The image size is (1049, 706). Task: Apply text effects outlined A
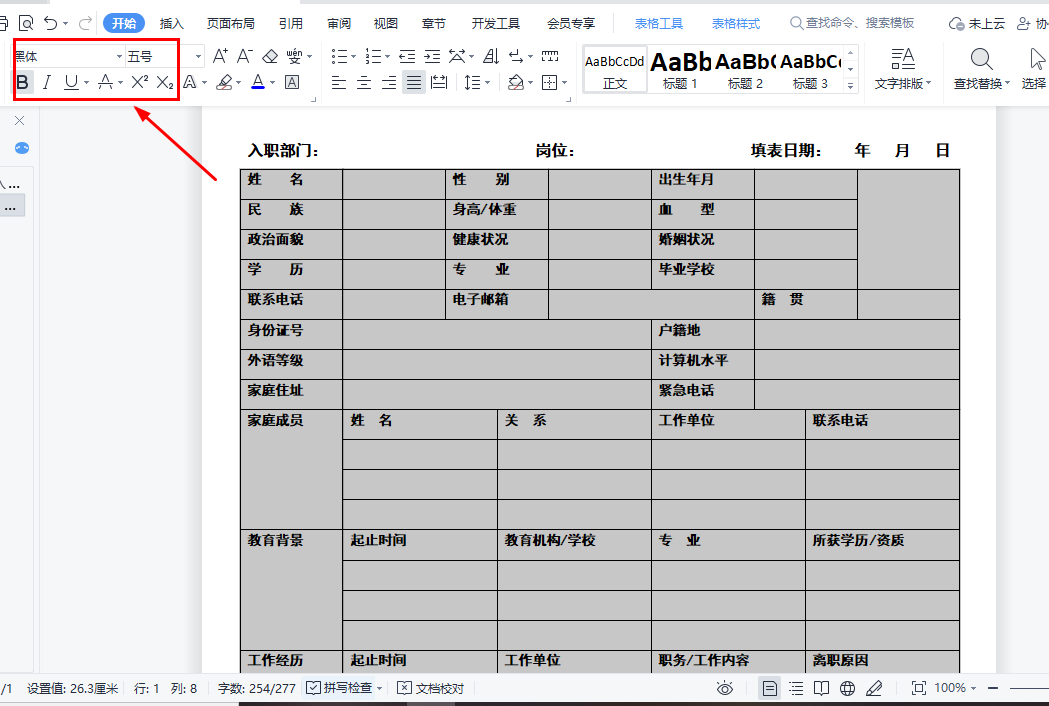coord(190,82)
